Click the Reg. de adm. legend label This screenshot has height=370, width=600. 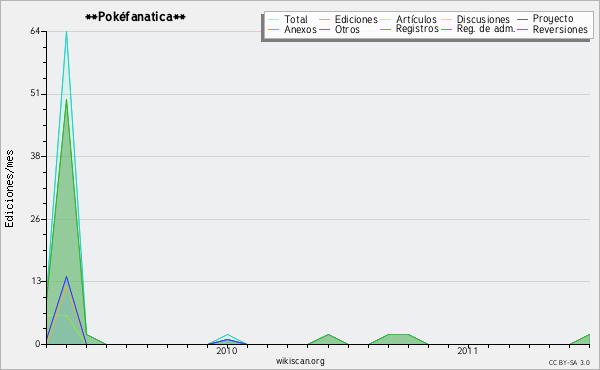pos(486,29)
